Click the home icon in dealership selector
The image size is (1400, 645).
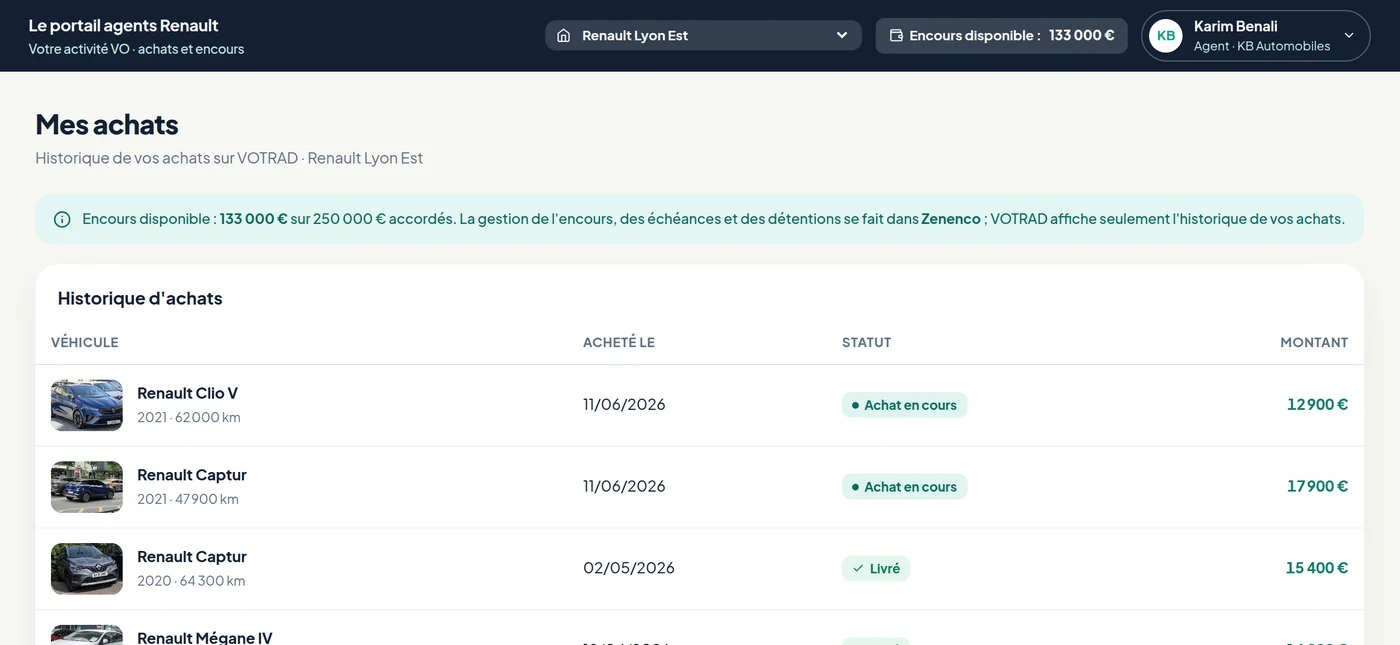click(564, 36)
